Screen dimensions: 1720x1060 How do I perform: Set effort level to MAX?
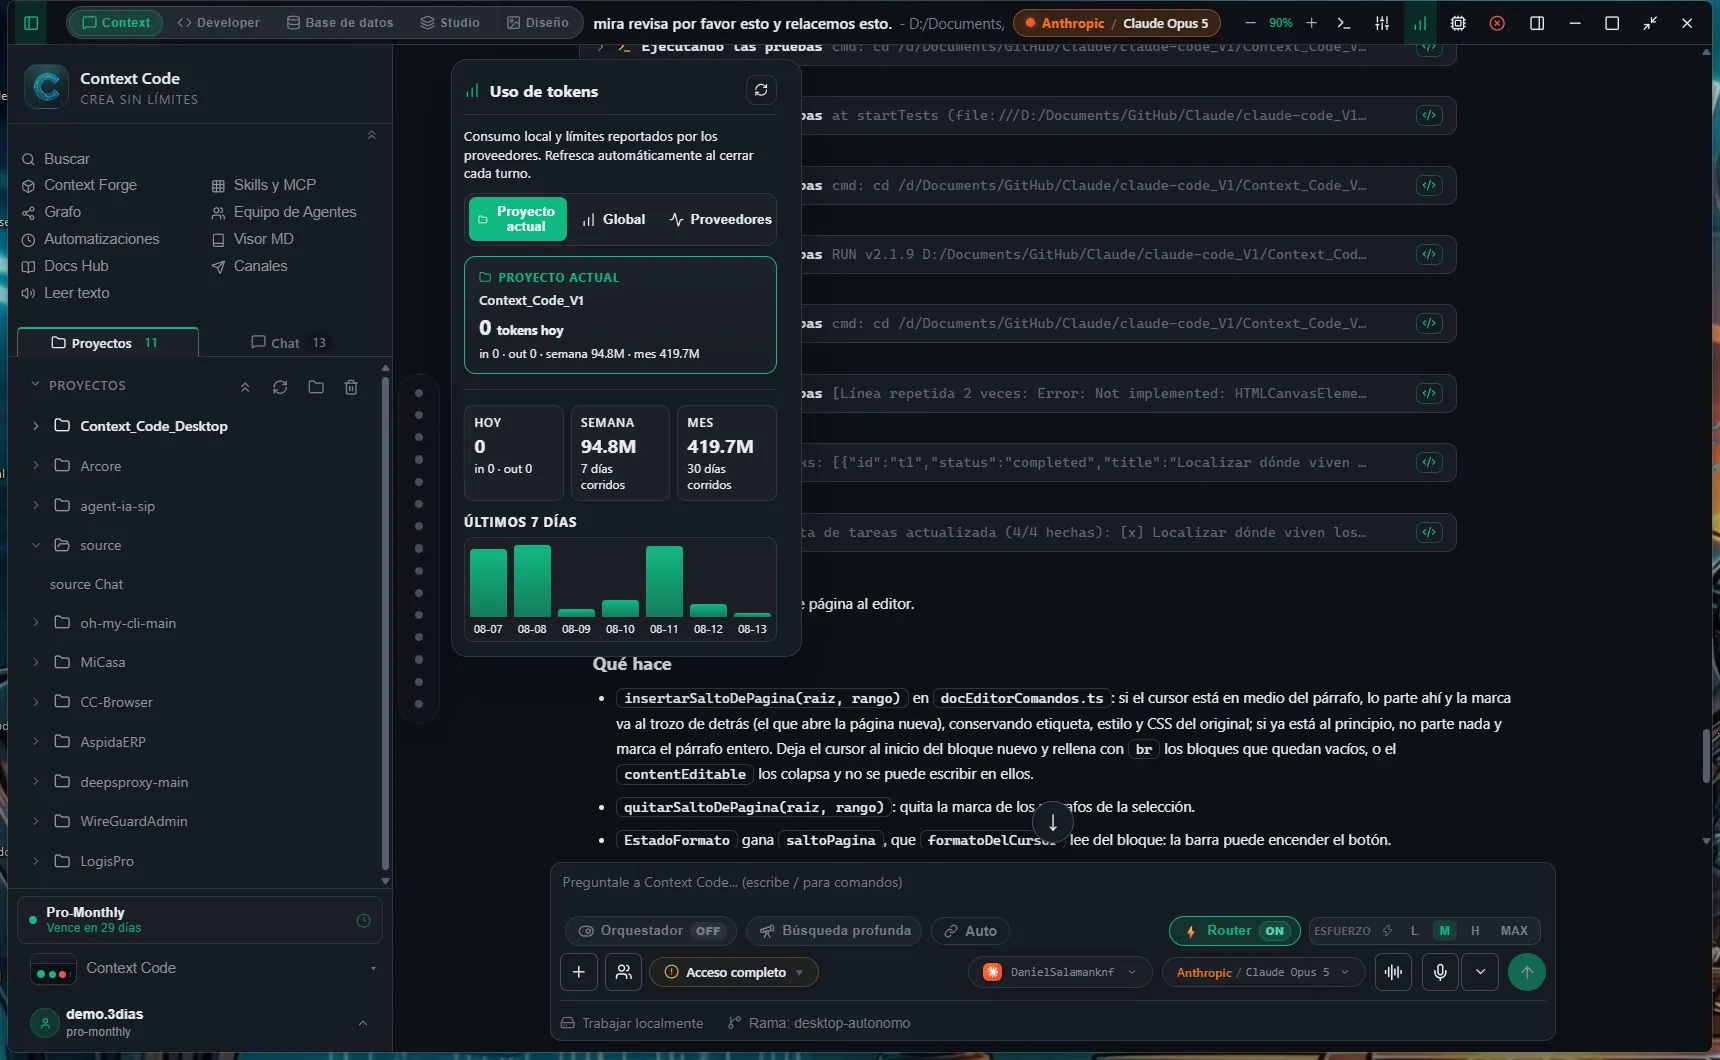click(1514, 931)
